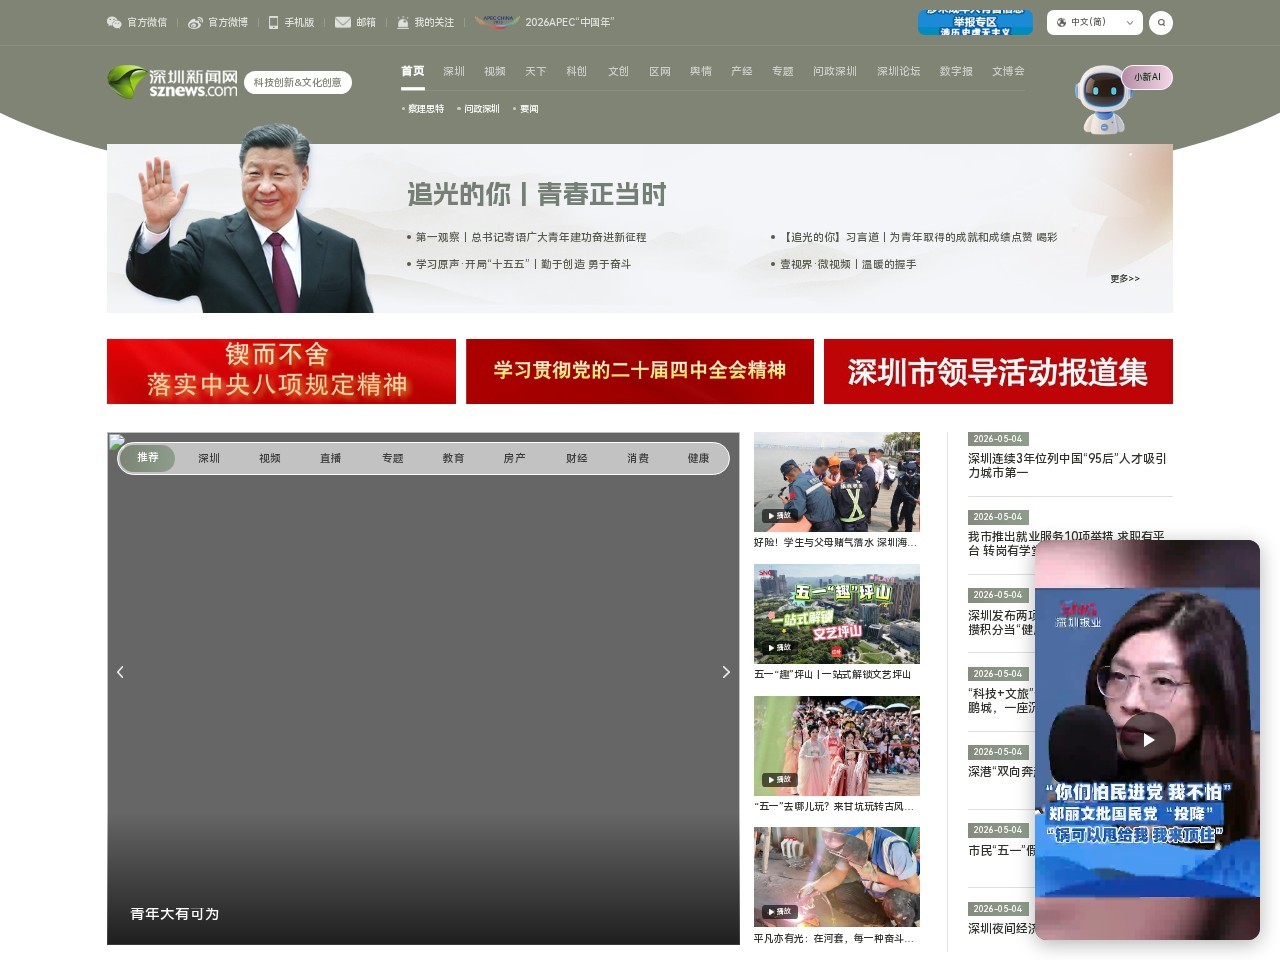Select the 推荐 tab in slider
Viewport: 1280px width, 960px height.
[x=148, y=458]
